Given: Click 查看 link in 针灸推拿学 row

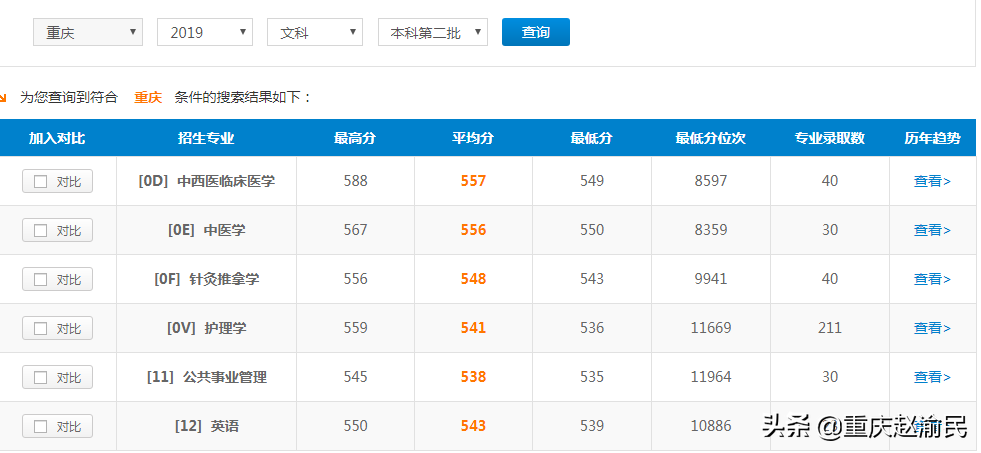Looking at the screenshot, I should pyautogui.click(x=932, y=280).
